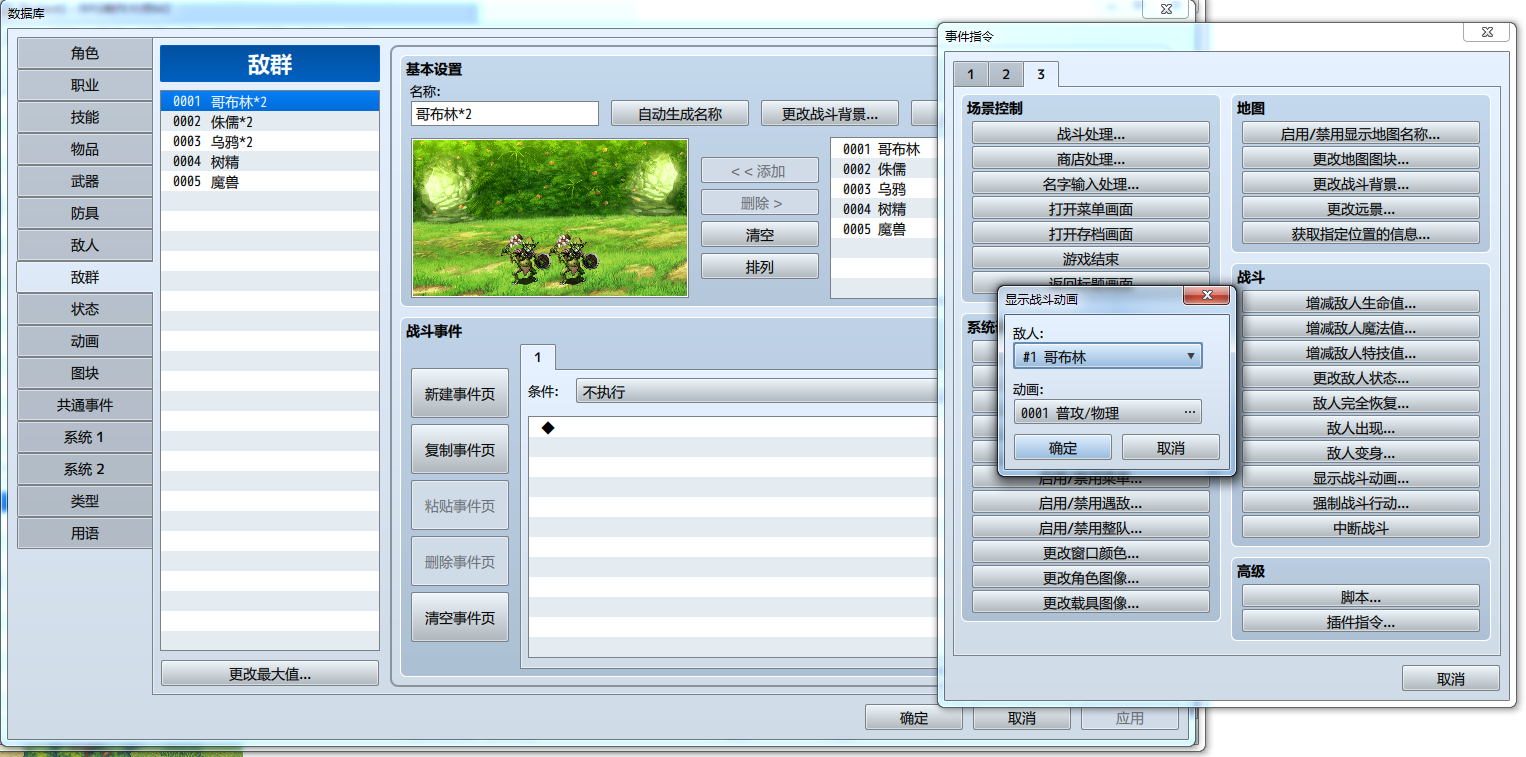Image resolution: width=1526 pixels, height=757 pixels.
Task: Cancel the 事件指令 window with 取消
Action: [x=1451, y=678]
